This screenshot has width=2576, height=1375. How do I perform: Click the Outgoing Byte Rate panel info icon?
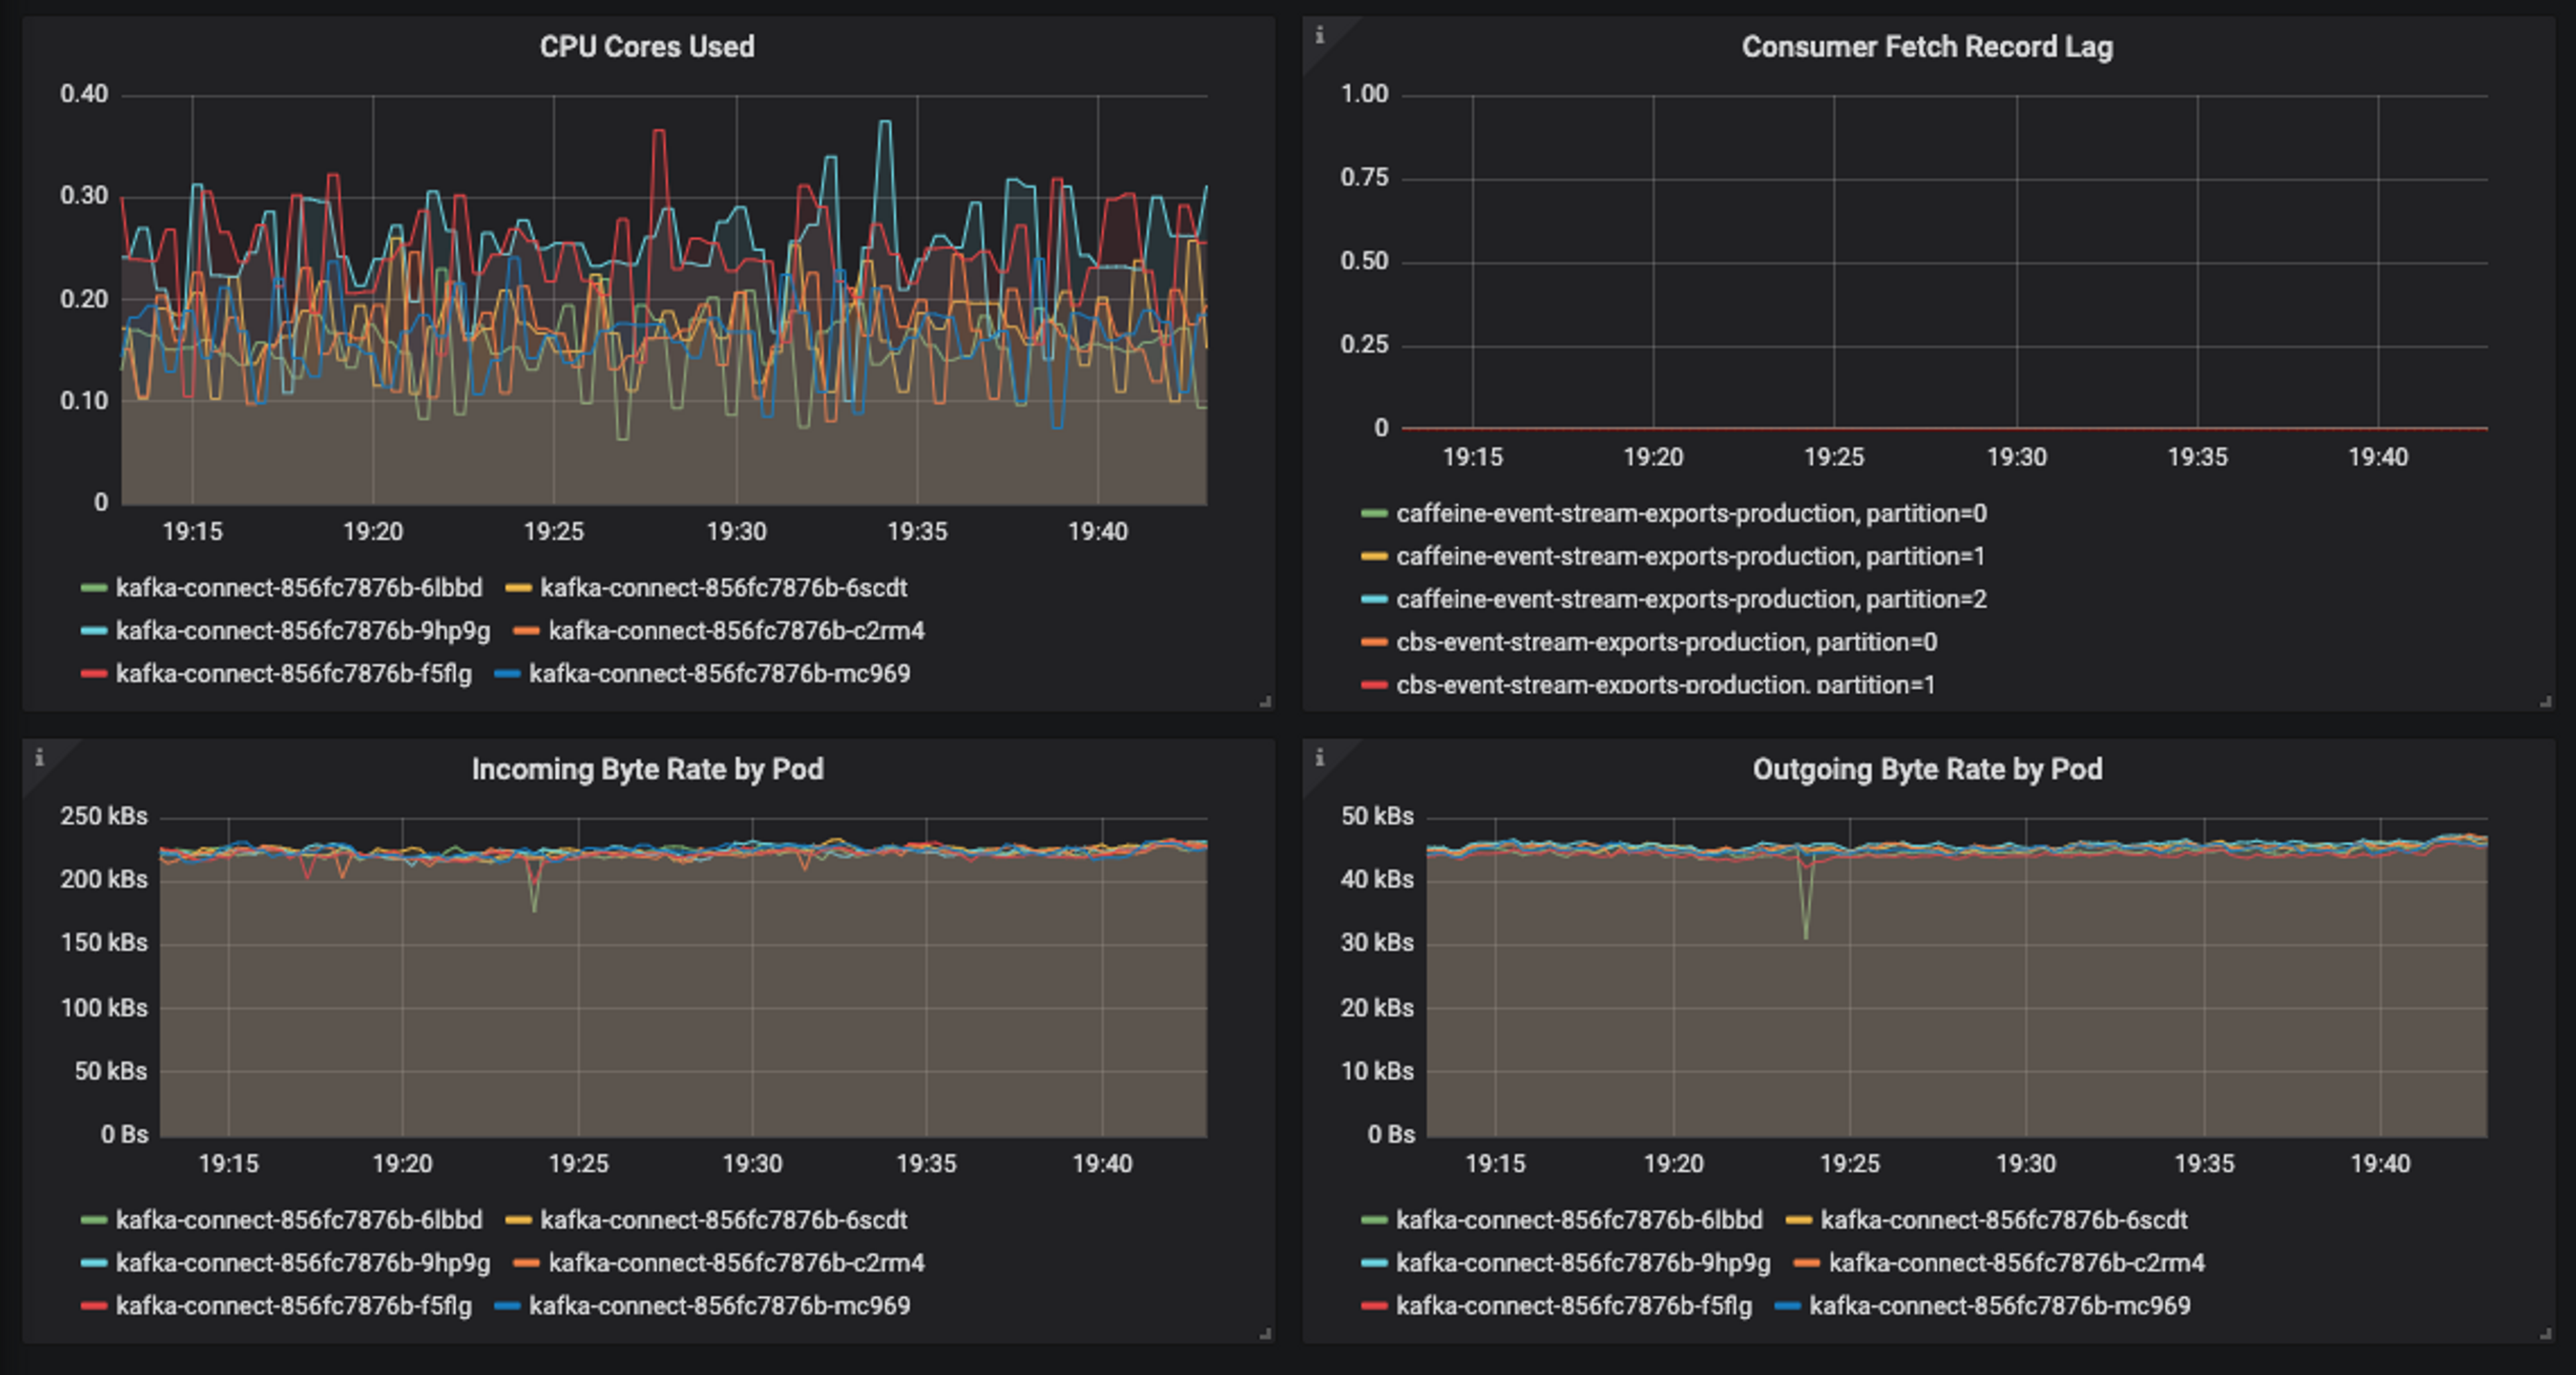(x=1319, y=758)
